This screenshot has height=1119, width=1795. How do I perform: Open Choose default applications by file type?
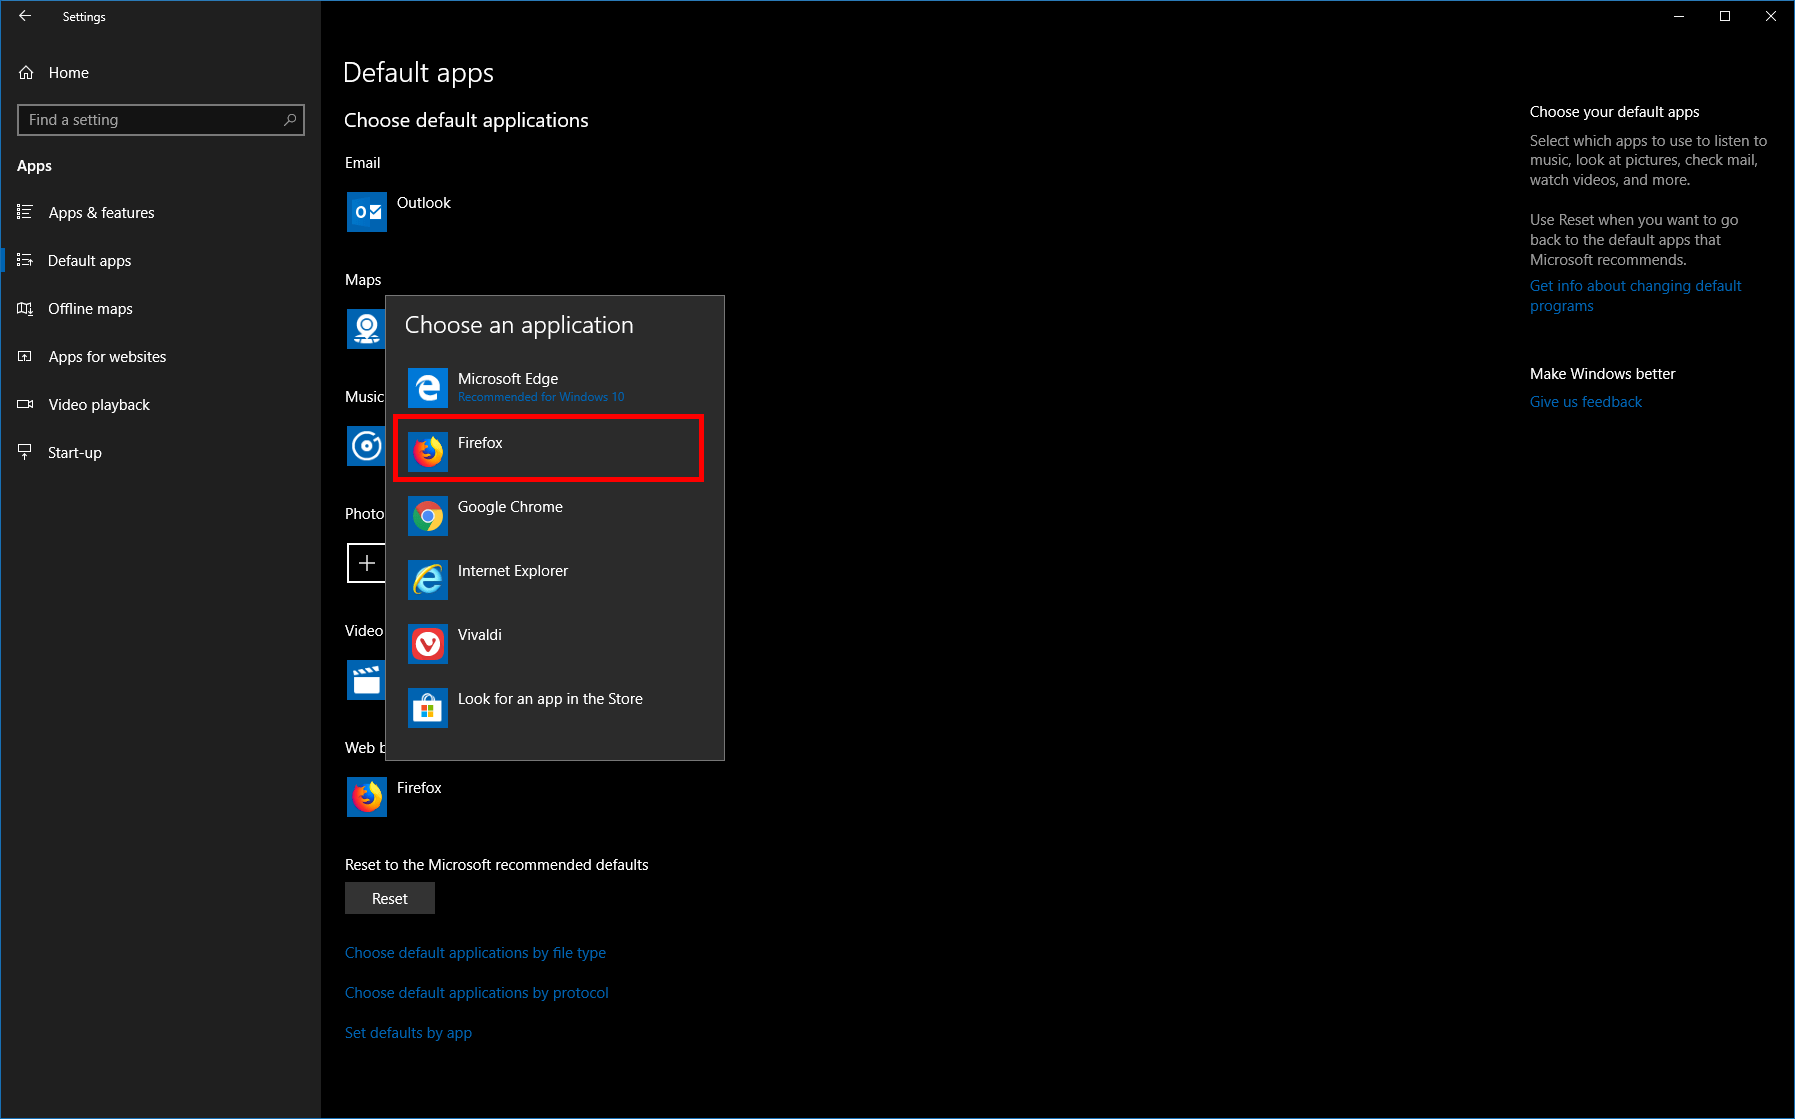(x=475, y=953)
